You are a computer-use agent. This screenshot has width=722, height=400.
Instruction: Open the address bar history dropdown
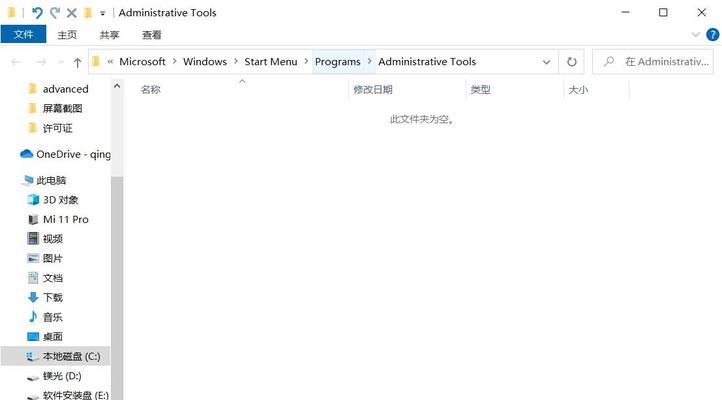pyautogui.click(x=546, y=62)
